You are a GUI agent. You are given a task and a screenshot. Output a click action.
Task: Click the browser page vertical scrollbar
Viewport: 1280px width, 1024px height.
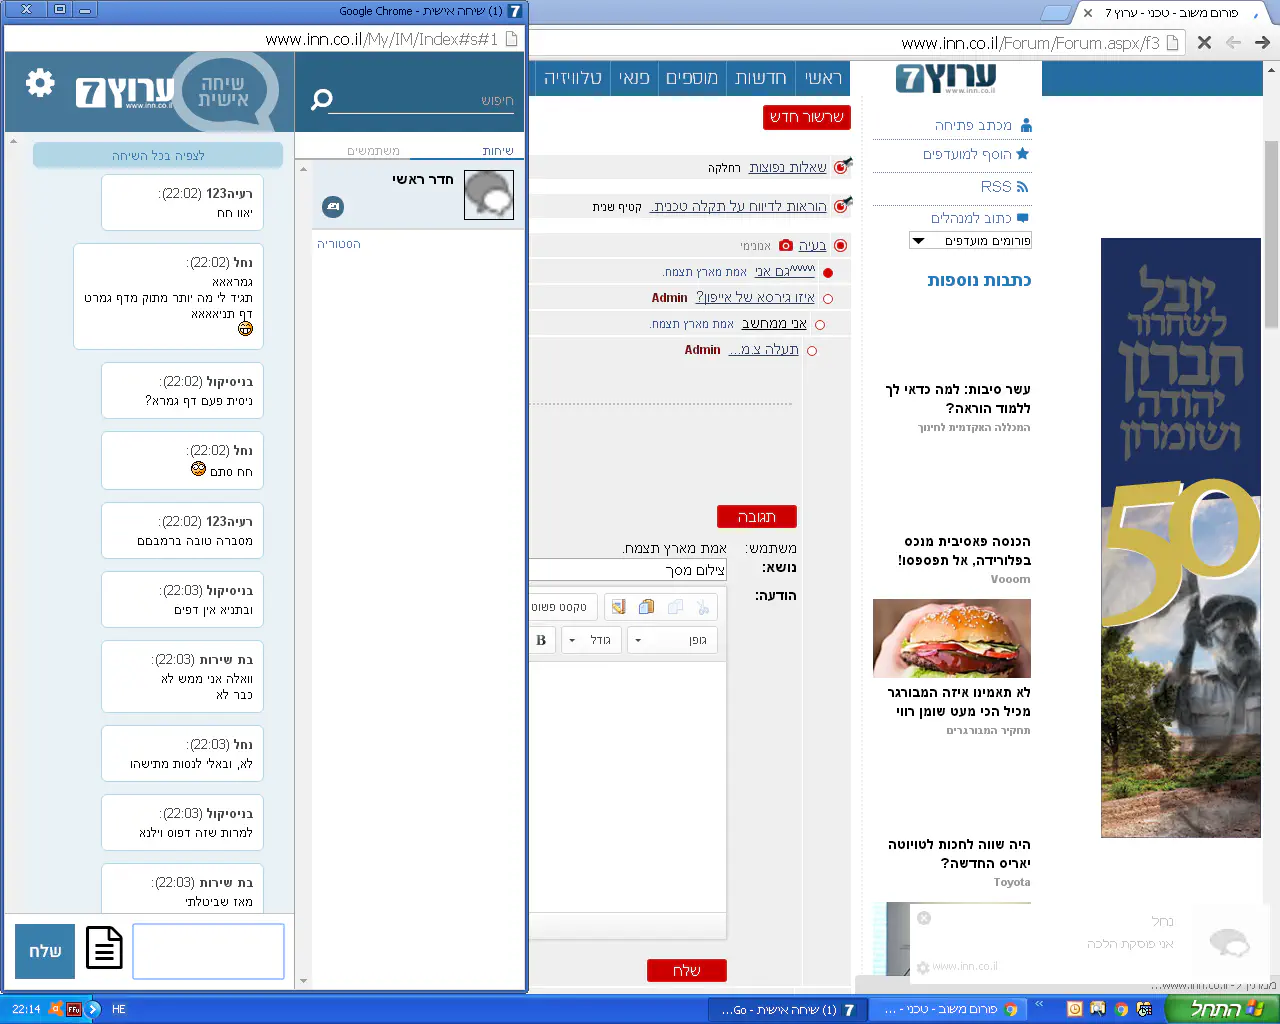click(1271, 240)
